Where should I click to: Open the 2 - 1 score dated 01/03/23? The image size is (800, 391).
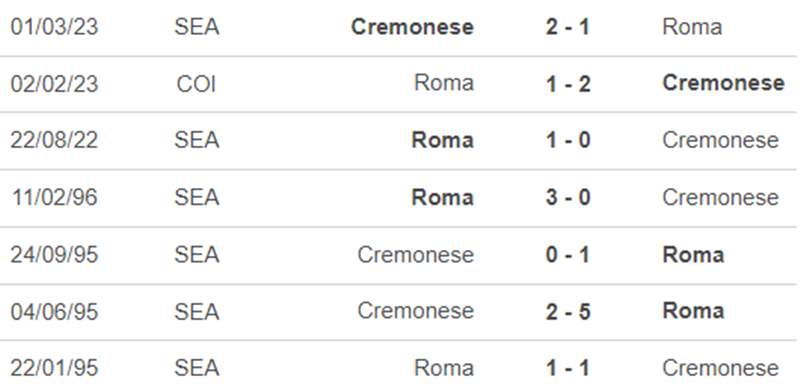click(567, 27)
